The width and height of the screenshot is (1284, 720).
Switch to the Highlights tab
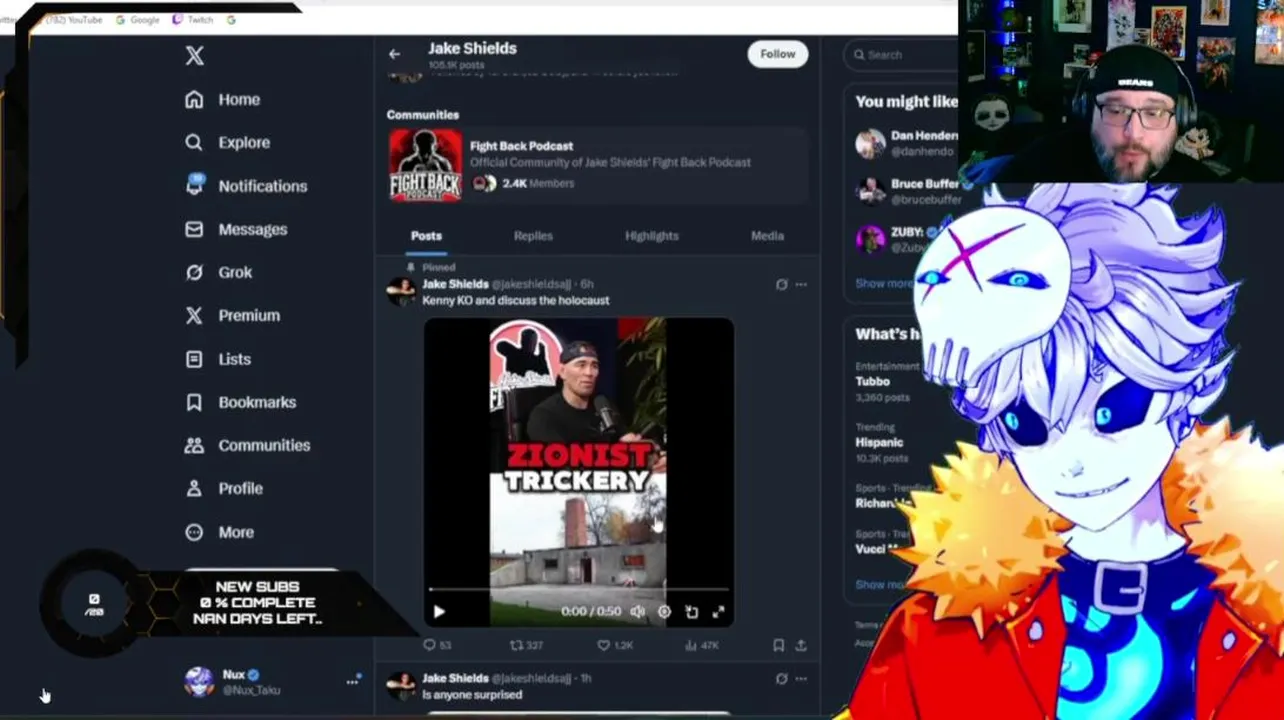pos(652,236)
